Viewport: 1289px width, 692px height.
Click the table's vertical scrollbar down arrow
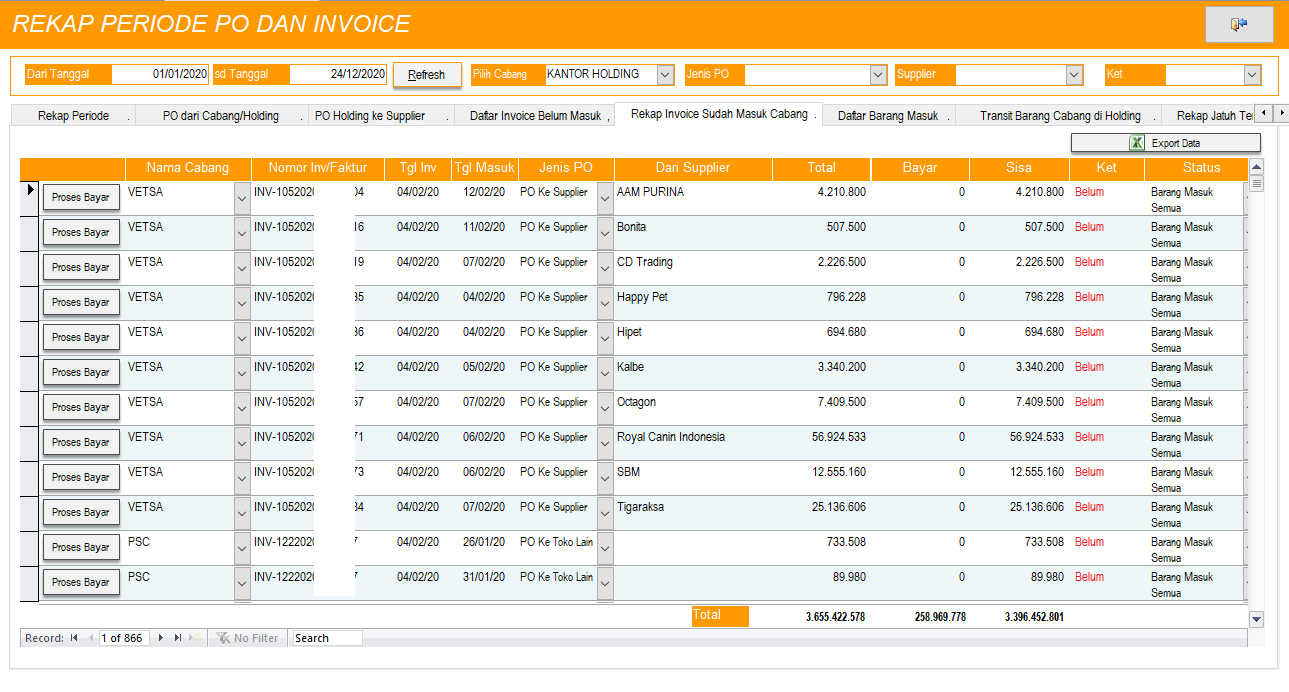[x=1257, y=619]
